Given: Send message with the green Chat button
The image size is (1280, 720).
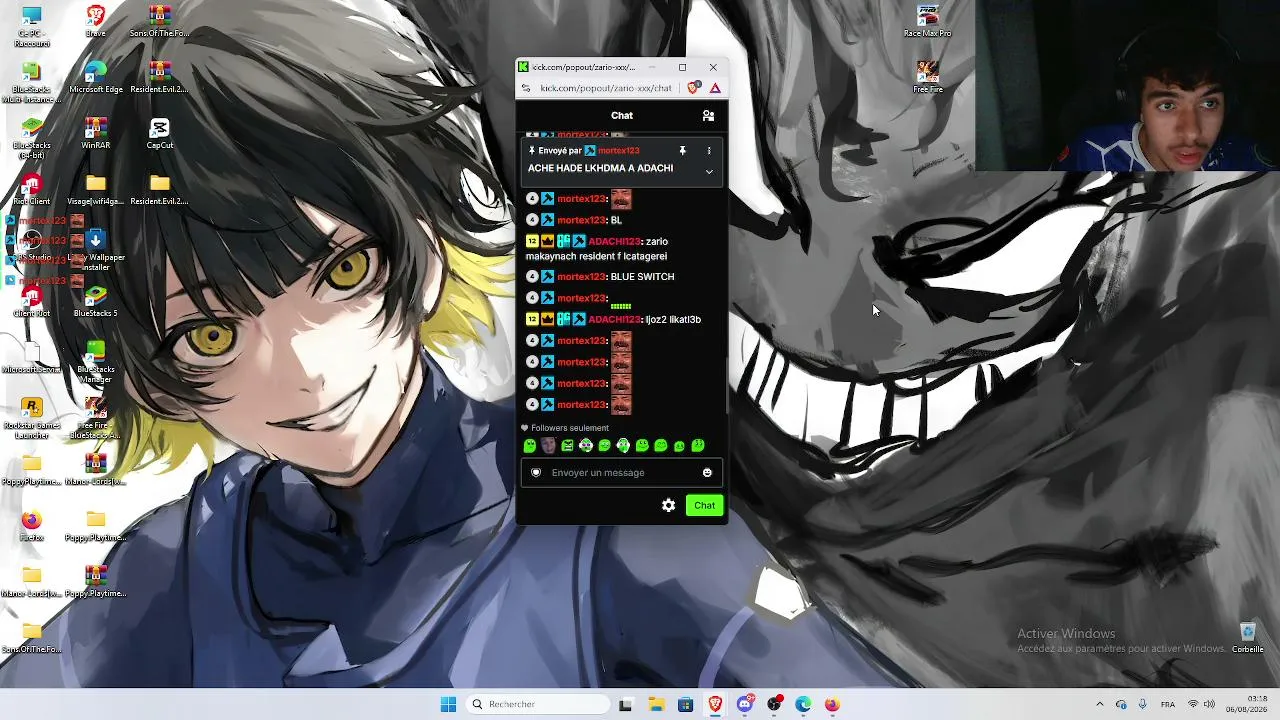Looking at the screenshot, I should click(x=704, y=505).
